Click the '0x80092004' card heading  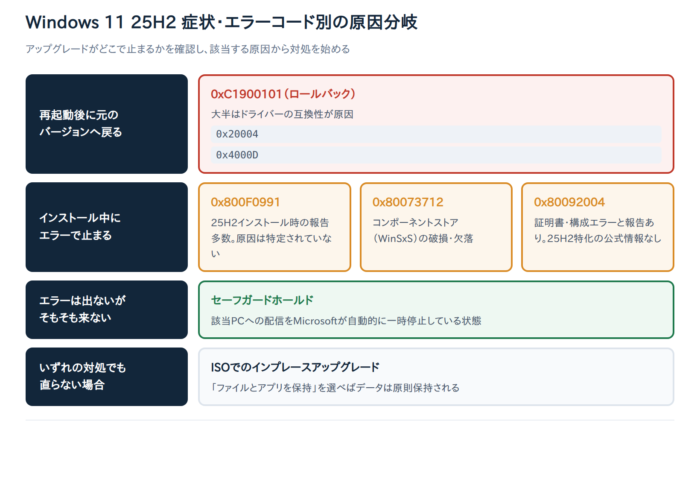(x=569, y=202)
